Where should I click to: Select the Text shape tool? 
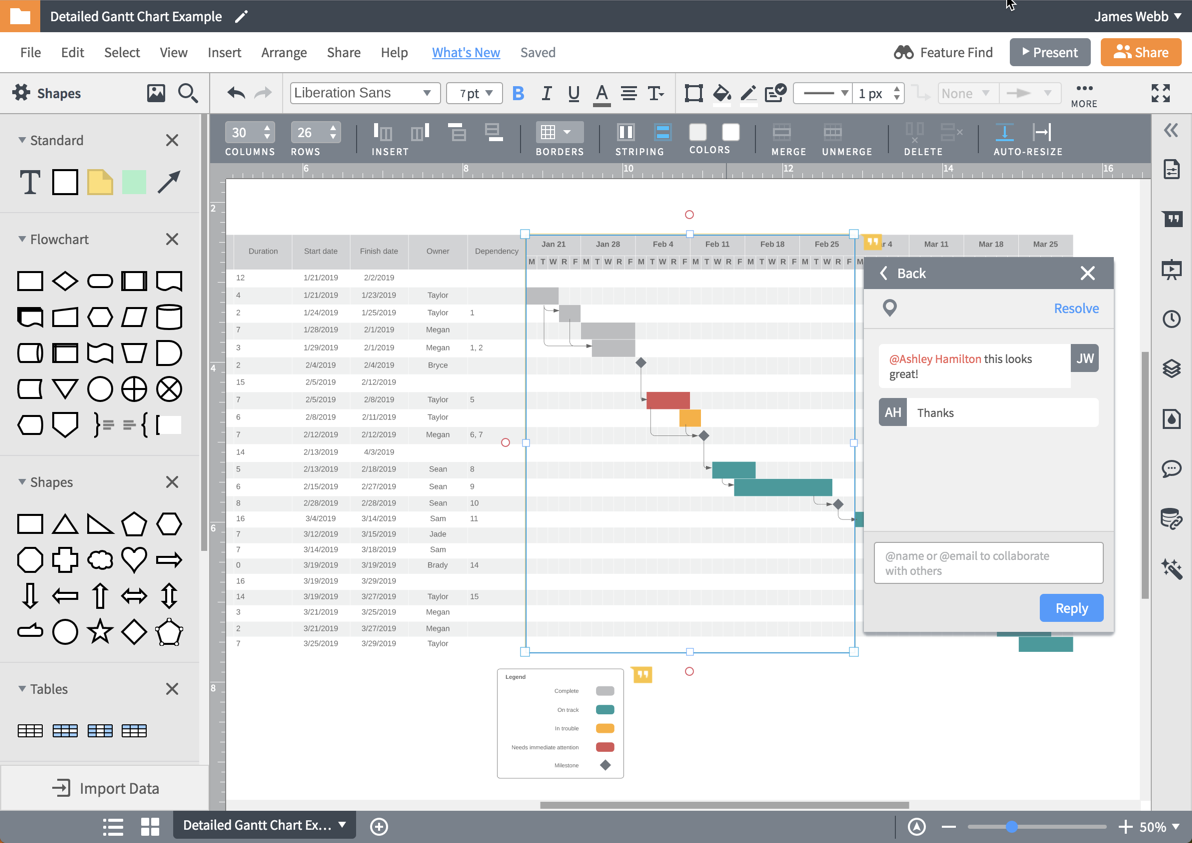point(29,182)
